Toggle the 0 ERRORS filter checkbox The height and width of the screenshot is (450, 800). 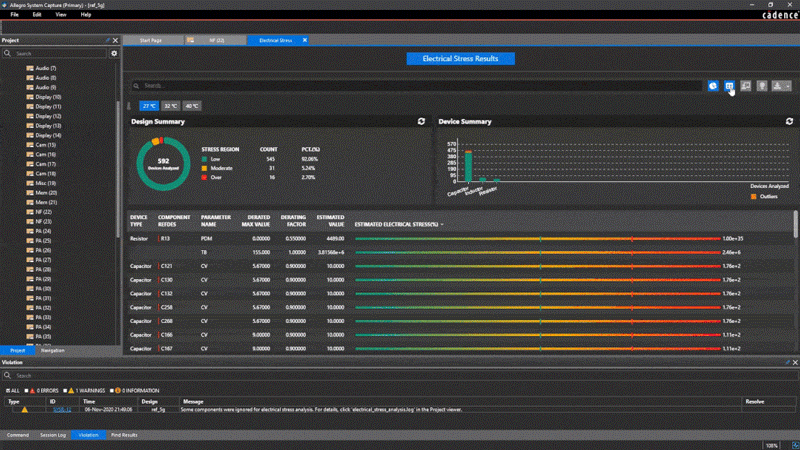click(27, 391)
